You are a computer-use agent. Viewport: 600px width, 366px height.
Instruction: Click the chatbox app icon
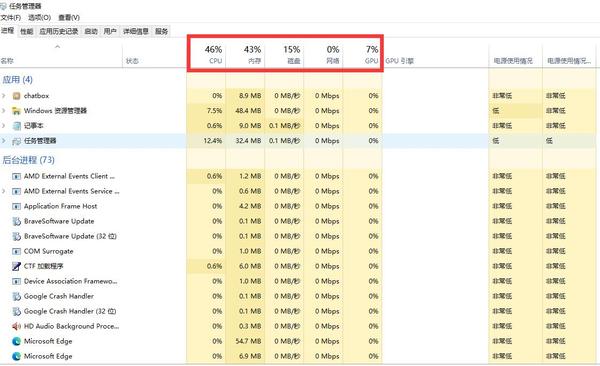[x=16, y=96]
